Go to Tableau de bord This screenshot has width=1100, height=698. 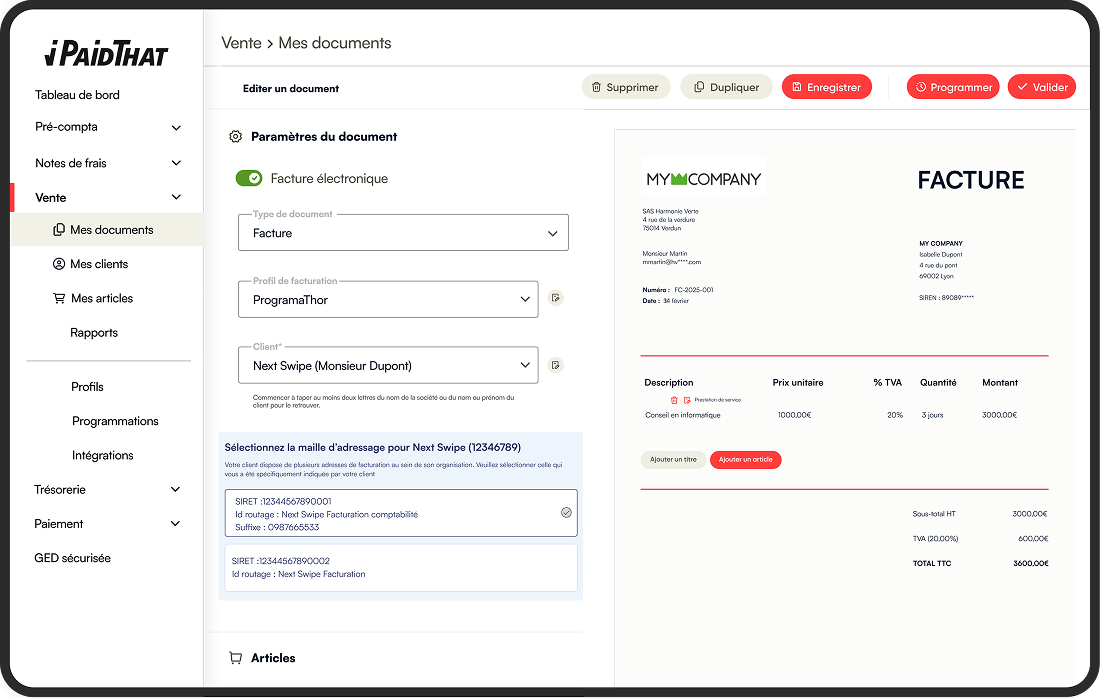coord(77,95)
